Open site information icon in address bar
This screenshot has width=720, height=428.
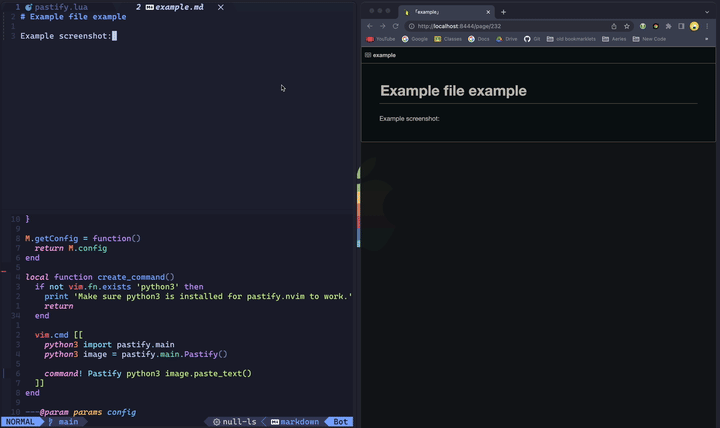[411, 26]
